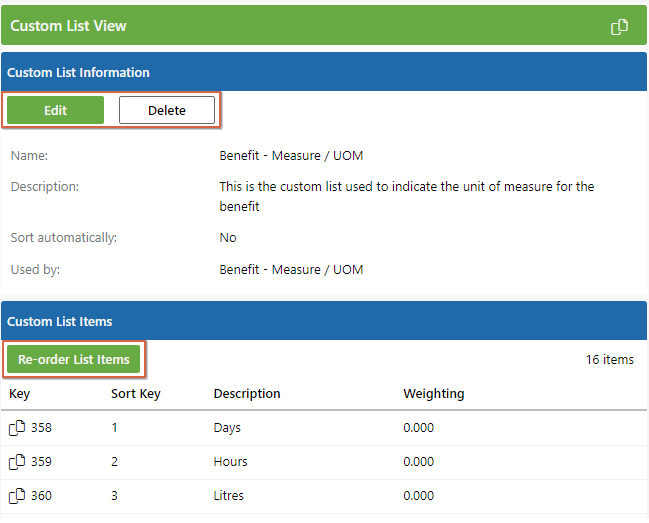Open the item with key 359
Viewport: 649px width, 523px height.
click(41, 462)
